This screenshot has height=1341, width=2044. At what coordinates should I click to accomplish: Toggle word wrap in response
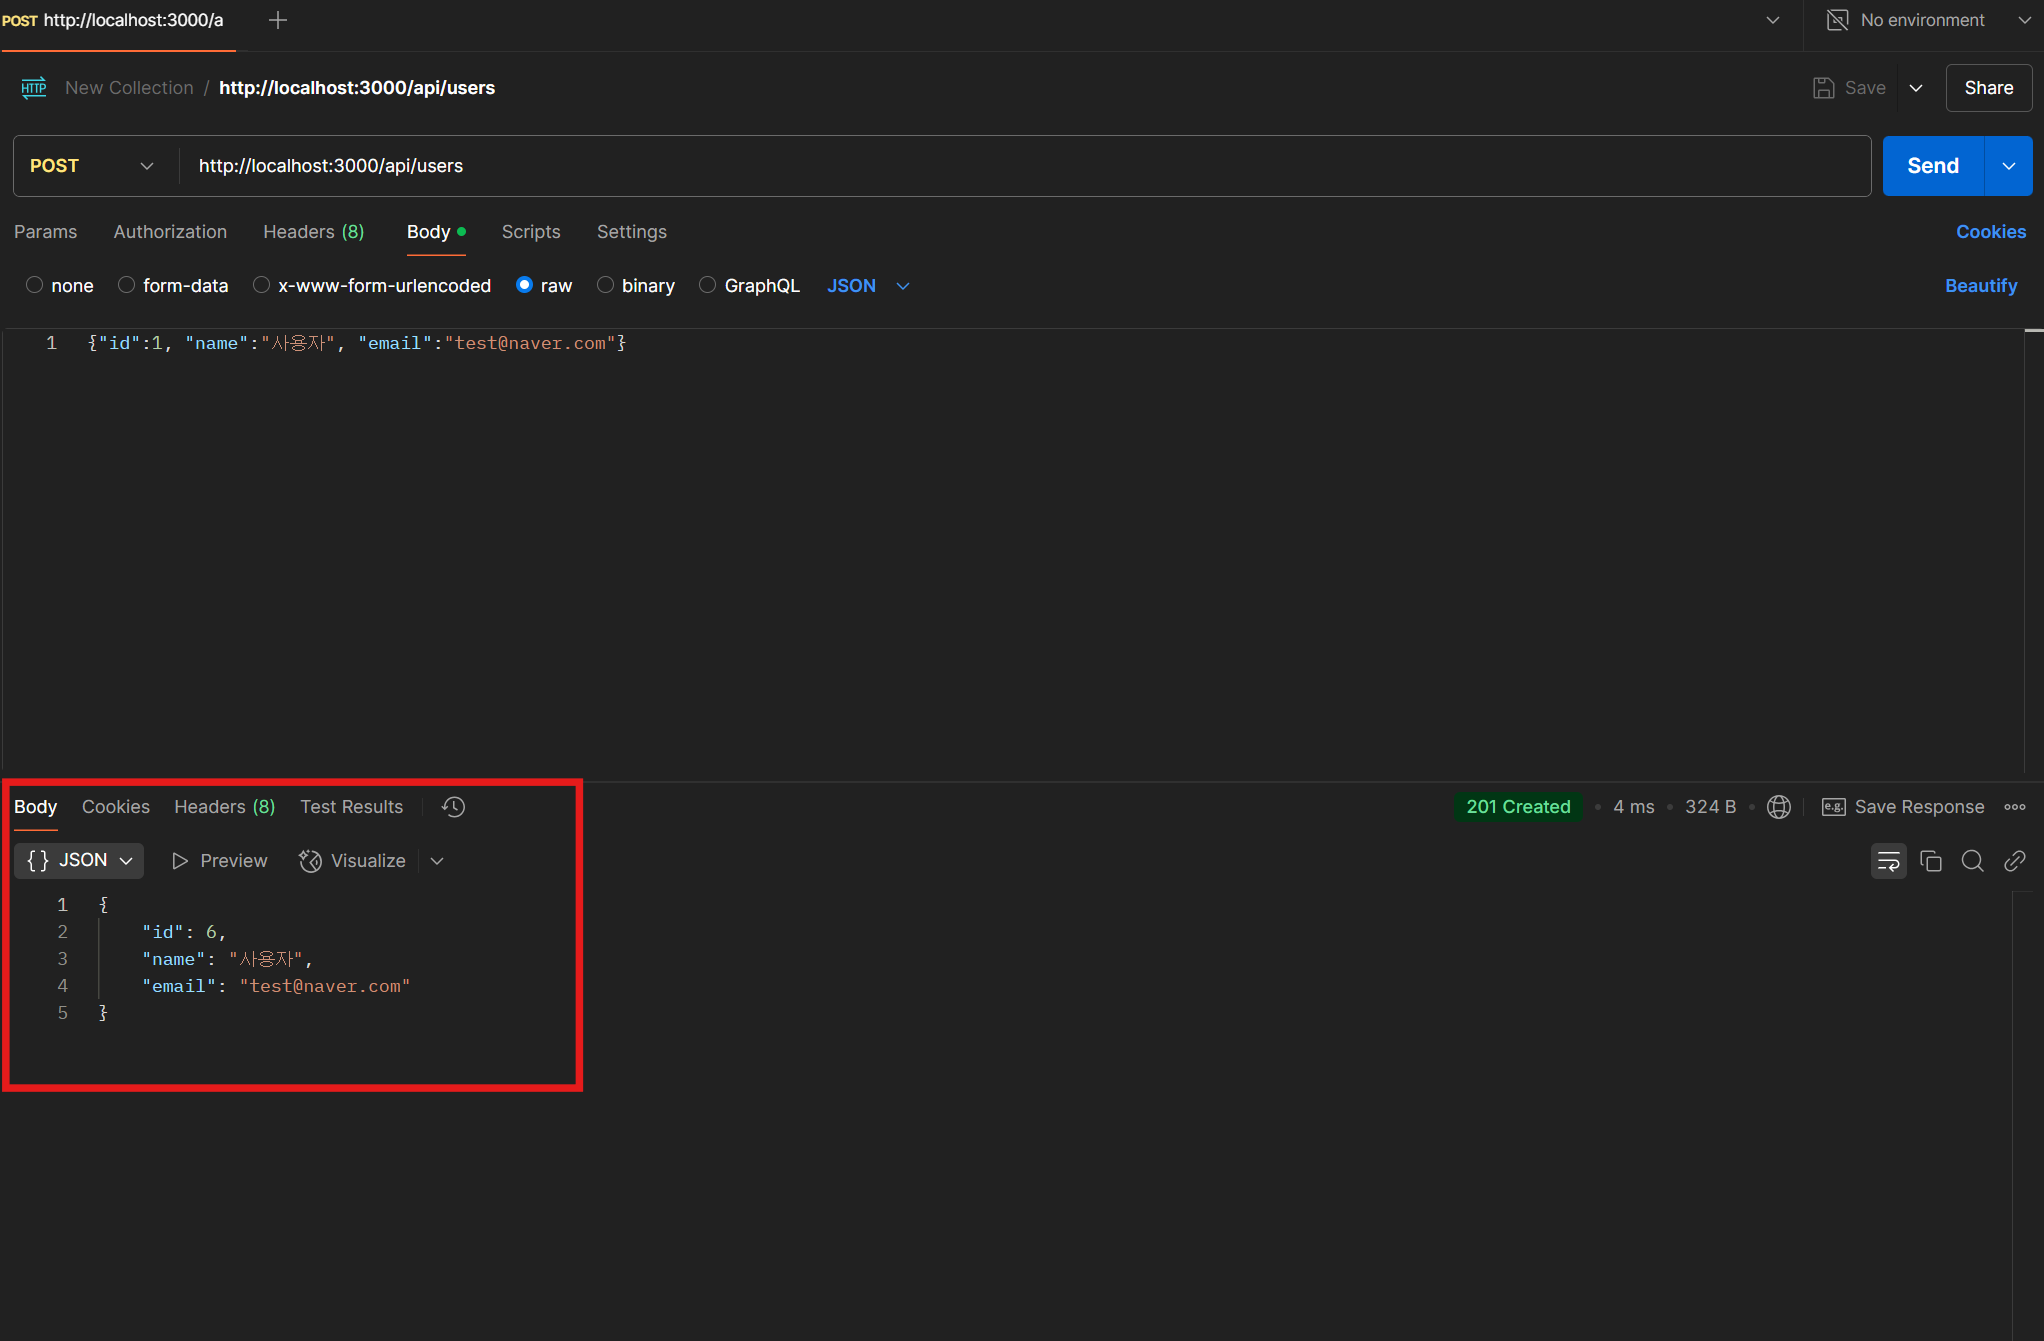pyautogui.click(x=1889, y=861)
